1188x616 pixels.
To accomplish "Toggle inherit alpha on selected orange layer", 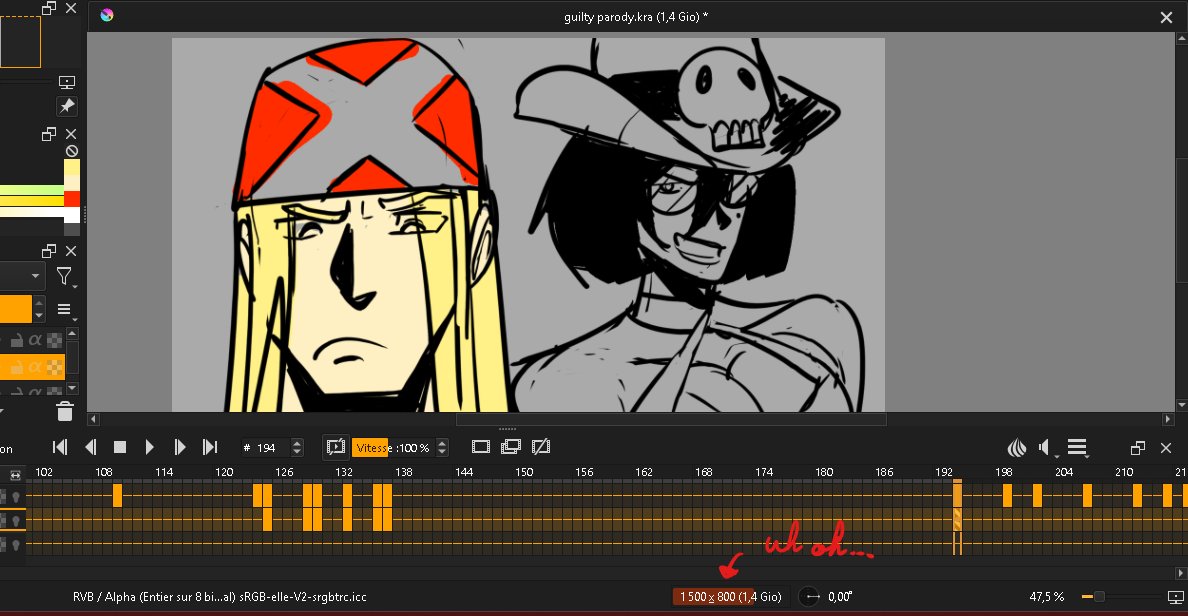I will coord(35,367).
